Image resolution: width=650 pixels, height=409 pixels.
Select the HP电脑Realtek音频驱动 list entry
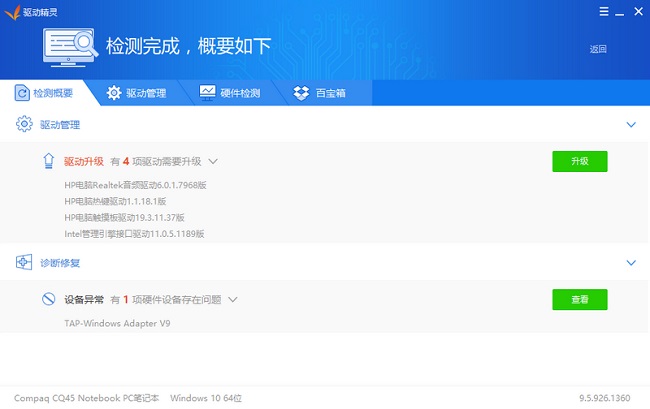click(135, 185)
